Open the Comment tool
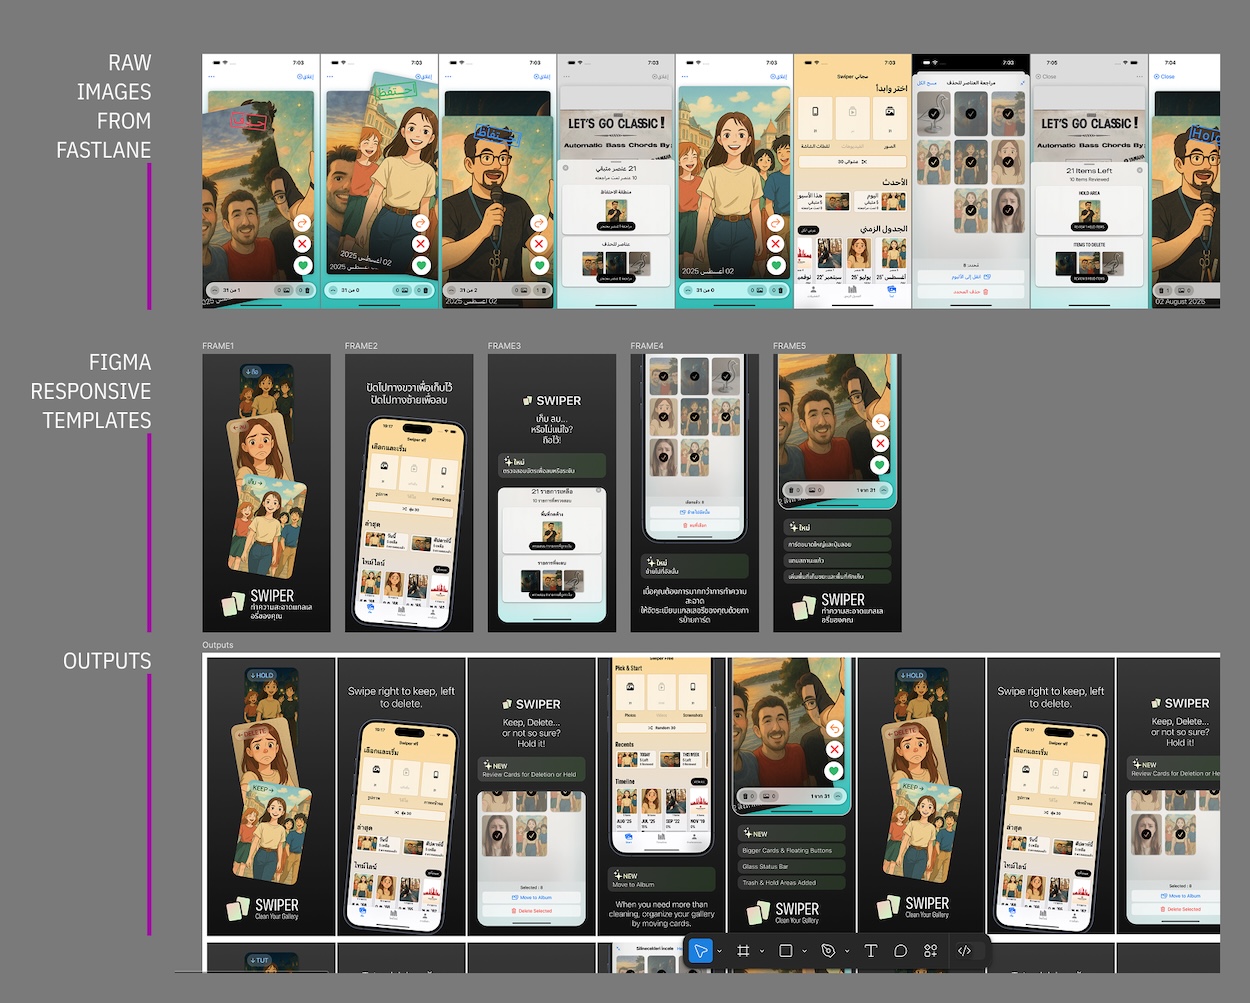The height and width of the screenshot is (1003, 1250). click(x=901, y=951)
